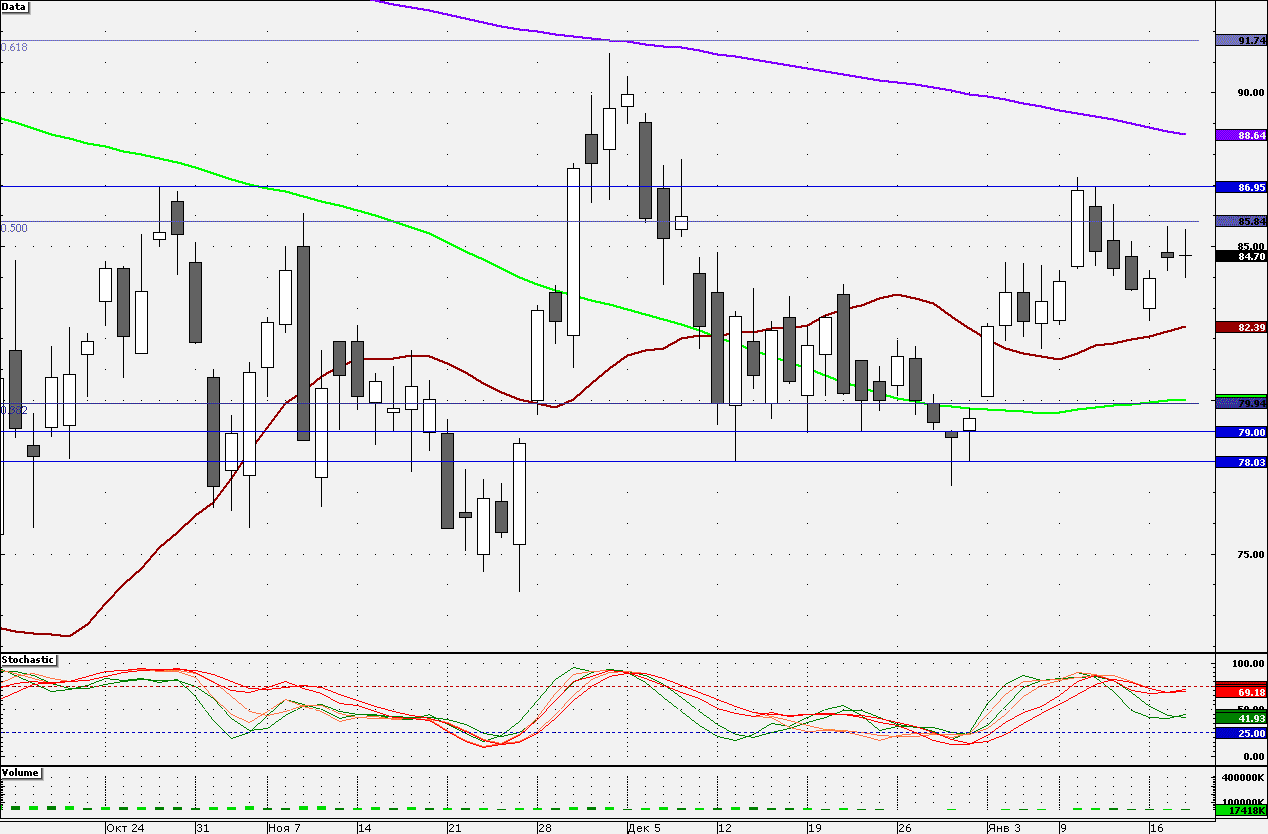
Task: Select the Stochastic panel label
Action: (x=28, y=660)
